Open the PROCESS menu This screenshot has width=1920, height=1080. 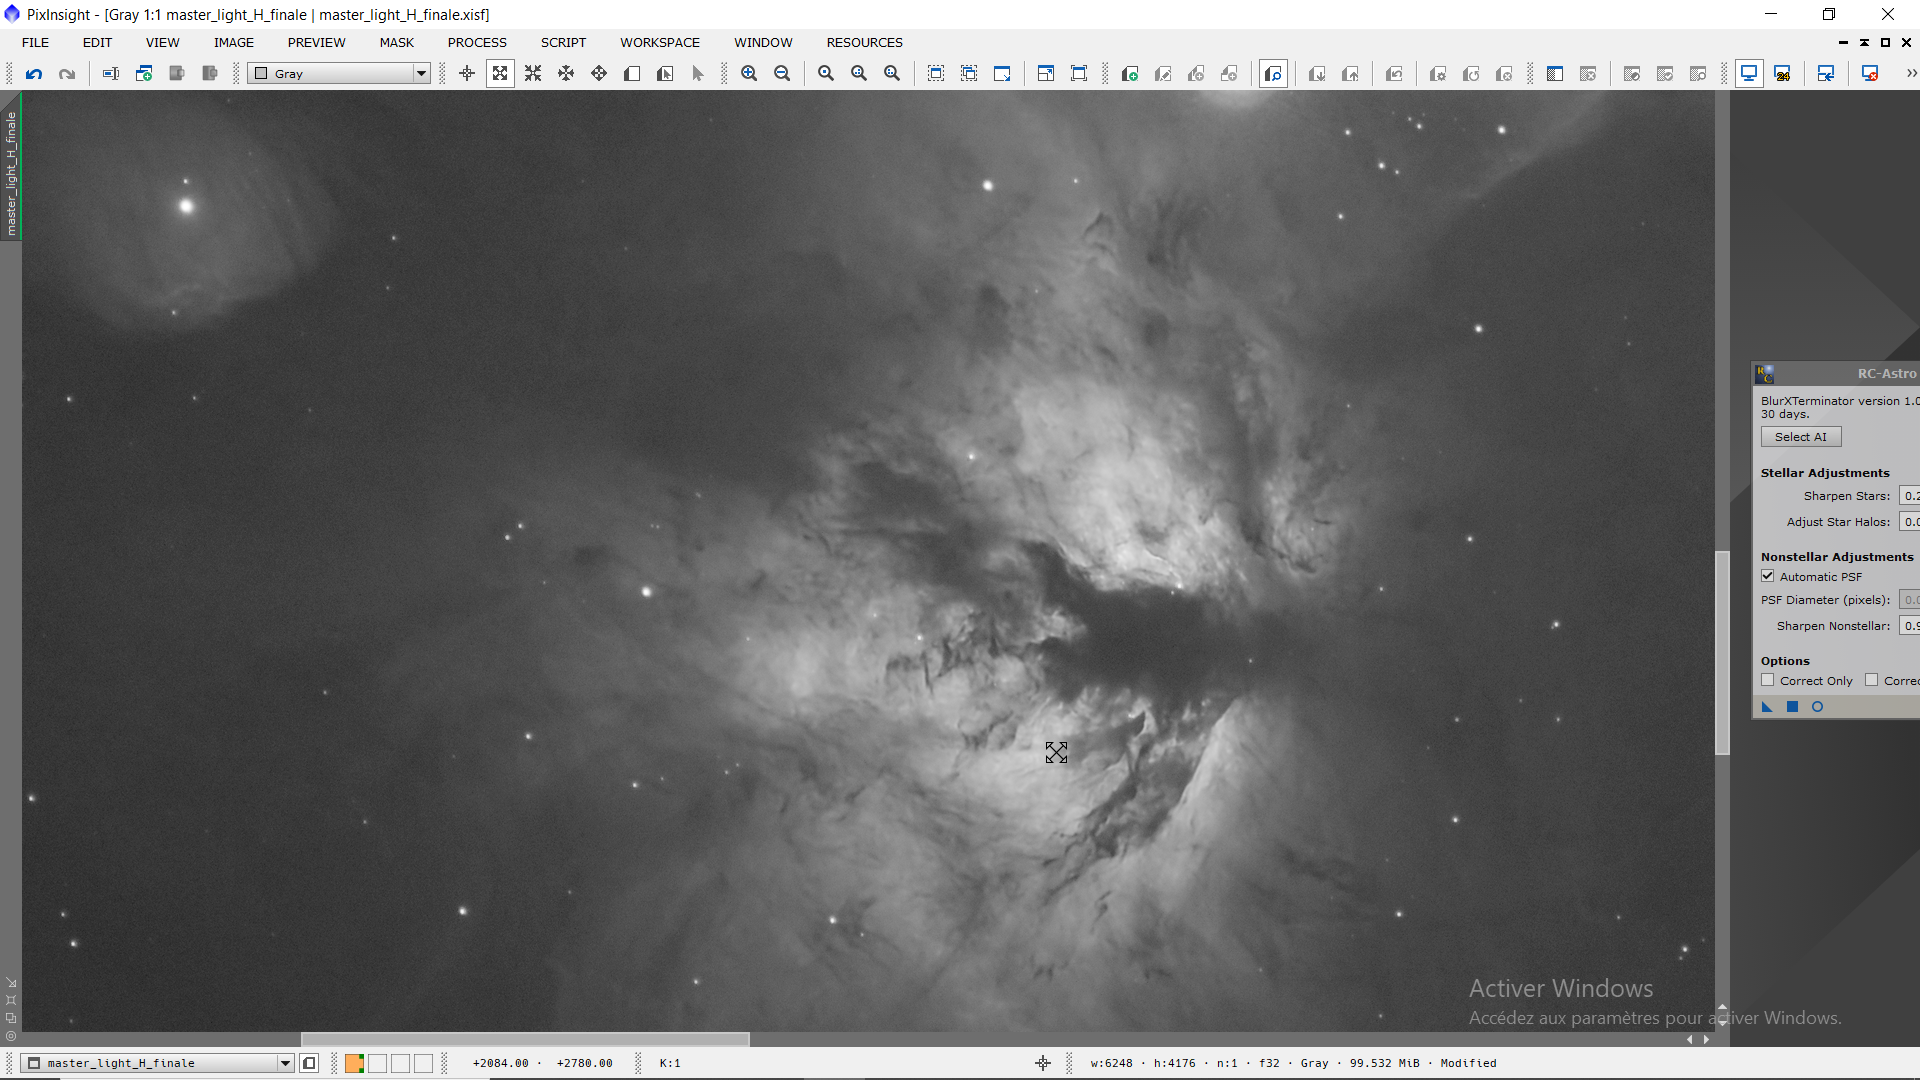pyautogui.click(x=477, y=42)
